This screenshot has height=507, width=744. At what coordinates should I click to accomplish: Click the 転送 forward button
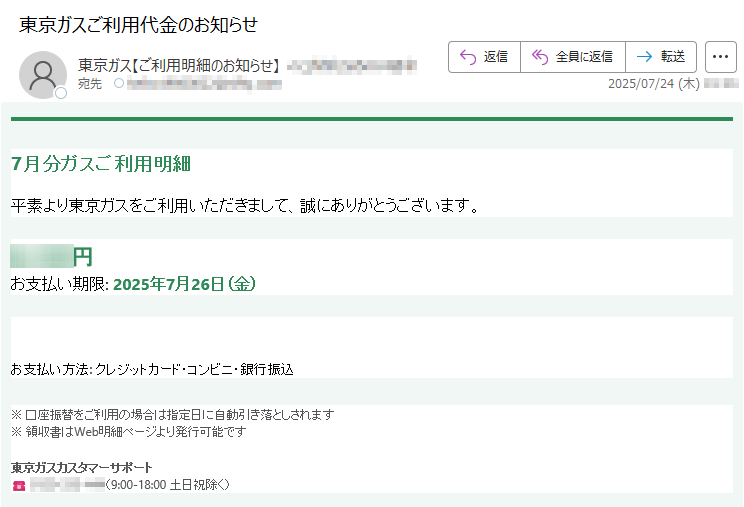coord(661,57)
